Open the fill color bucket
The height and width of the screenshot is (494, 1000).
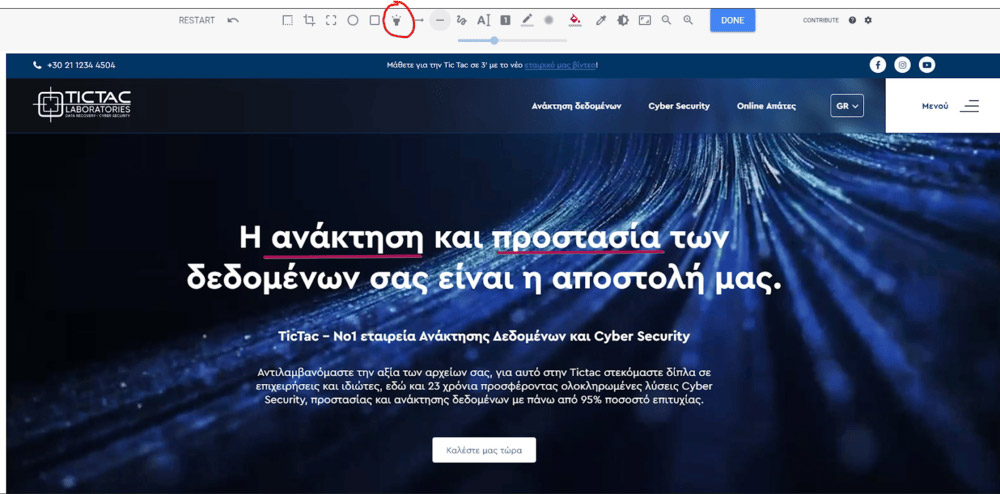click(575, 20)
